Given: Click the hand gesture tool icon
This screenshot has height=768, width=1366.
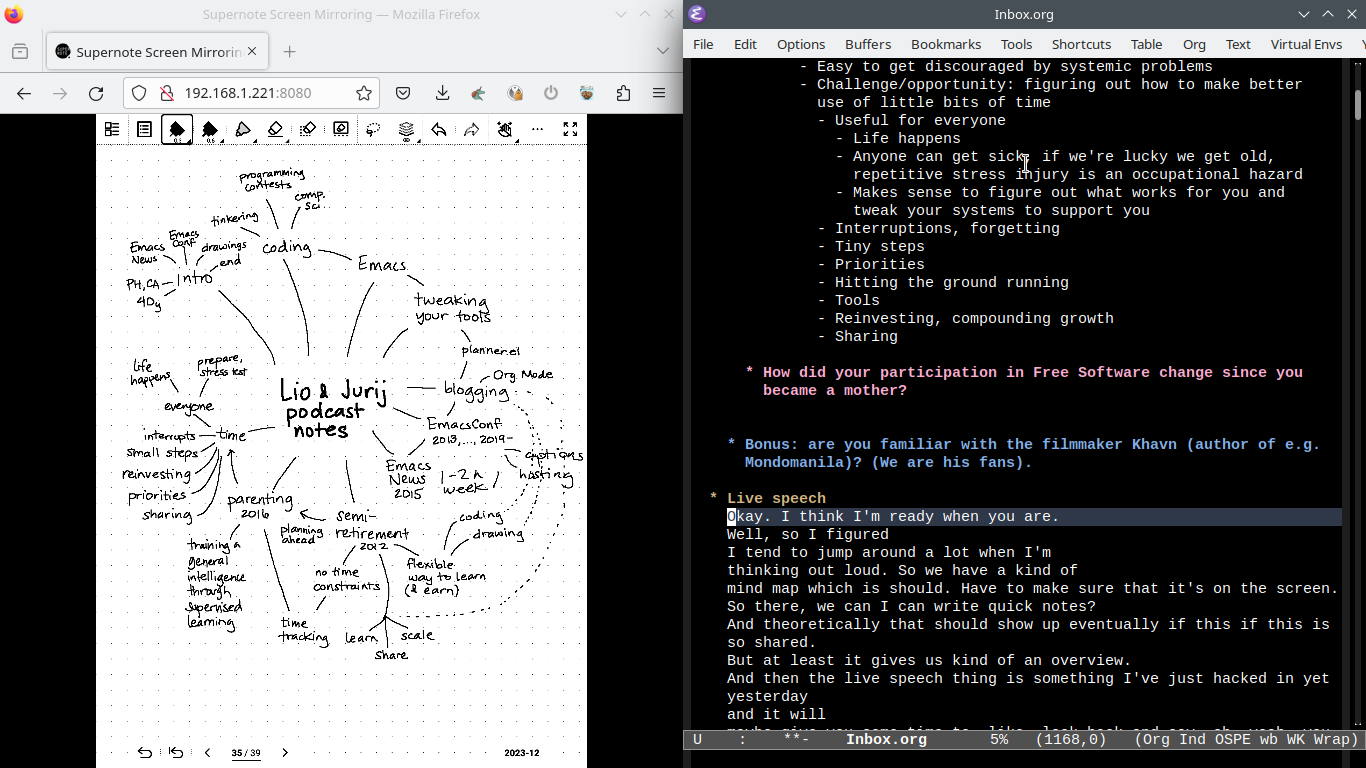Looking at the screenshot, I should tap(505, 129).
